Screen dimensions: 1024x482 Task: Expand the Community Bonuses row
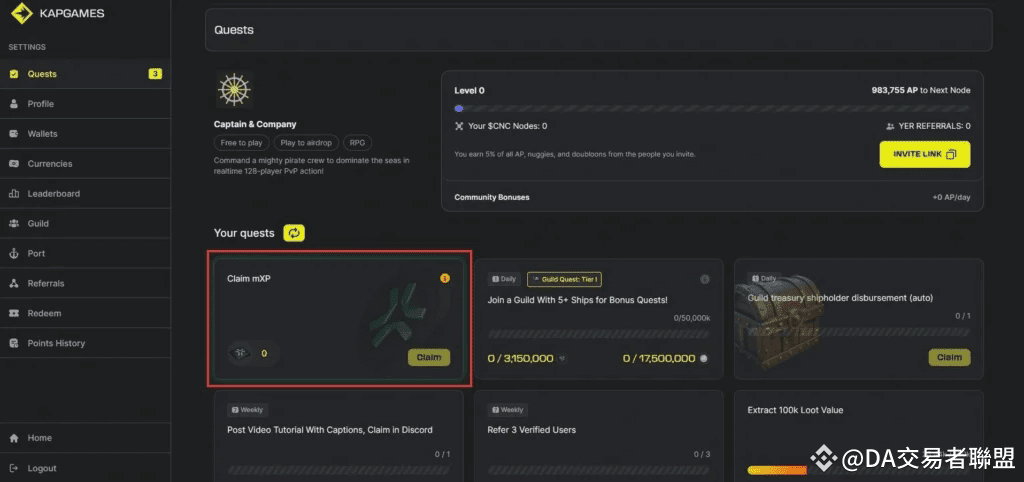tap(712, 197)
